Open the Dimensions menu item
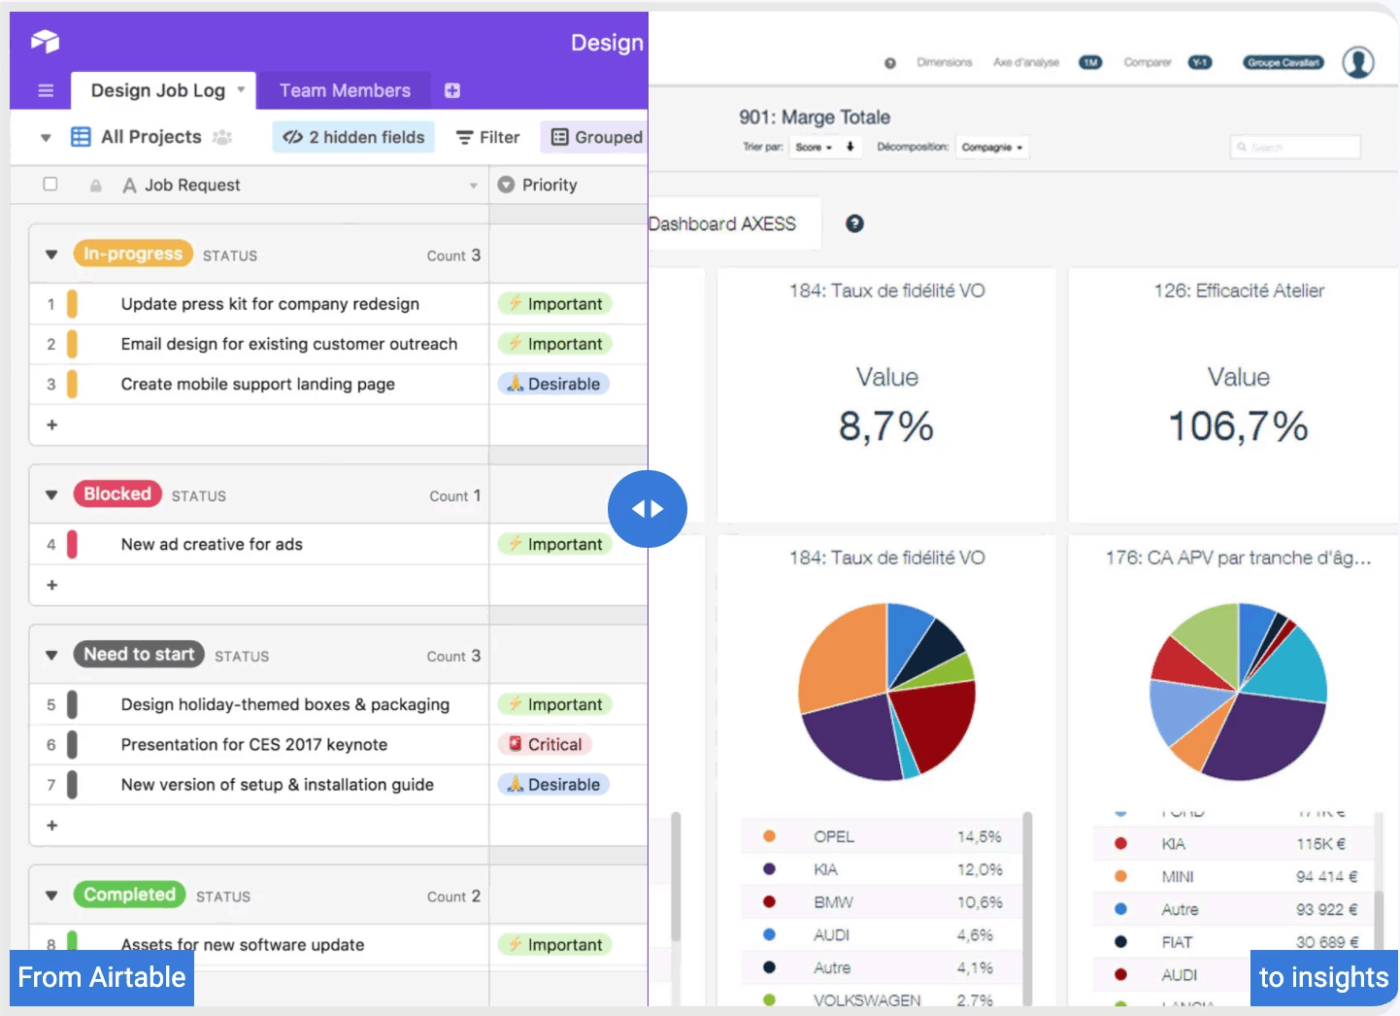1400x1016 pixels. coord(943,62)
